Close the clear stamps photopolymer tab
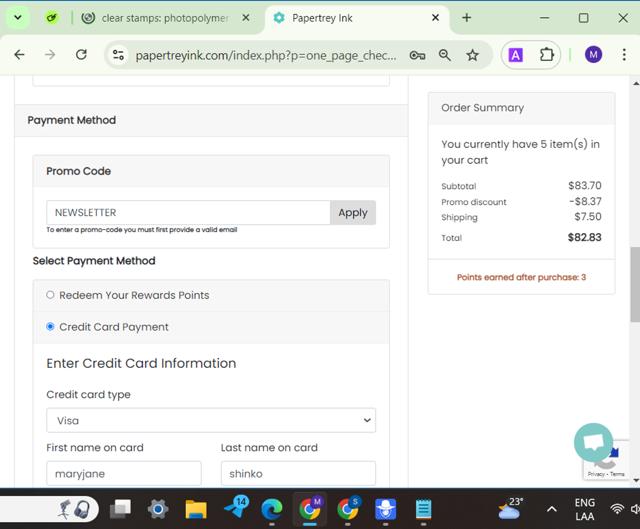 [246, 18]
